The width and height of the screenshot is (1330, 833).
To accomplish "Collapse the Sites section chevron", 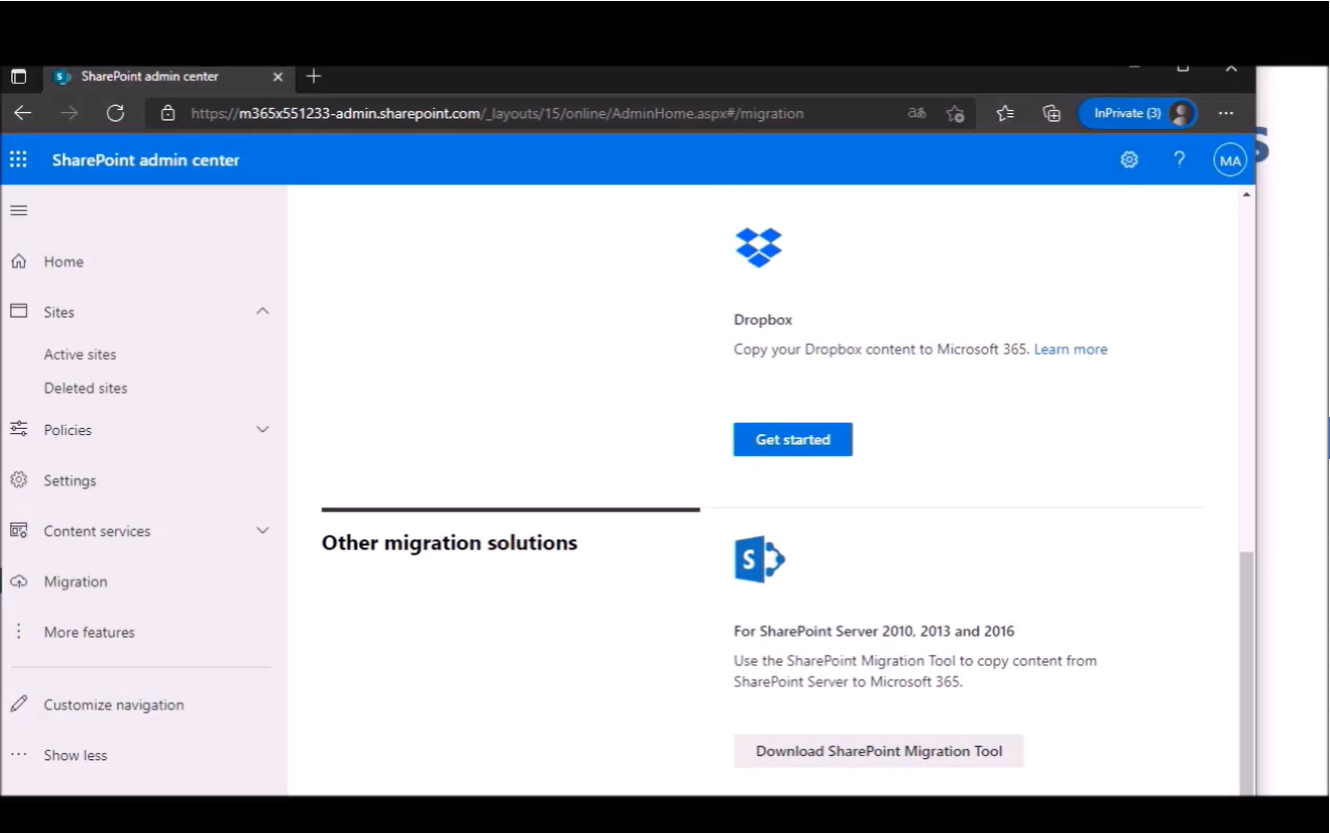I will 262,311.
